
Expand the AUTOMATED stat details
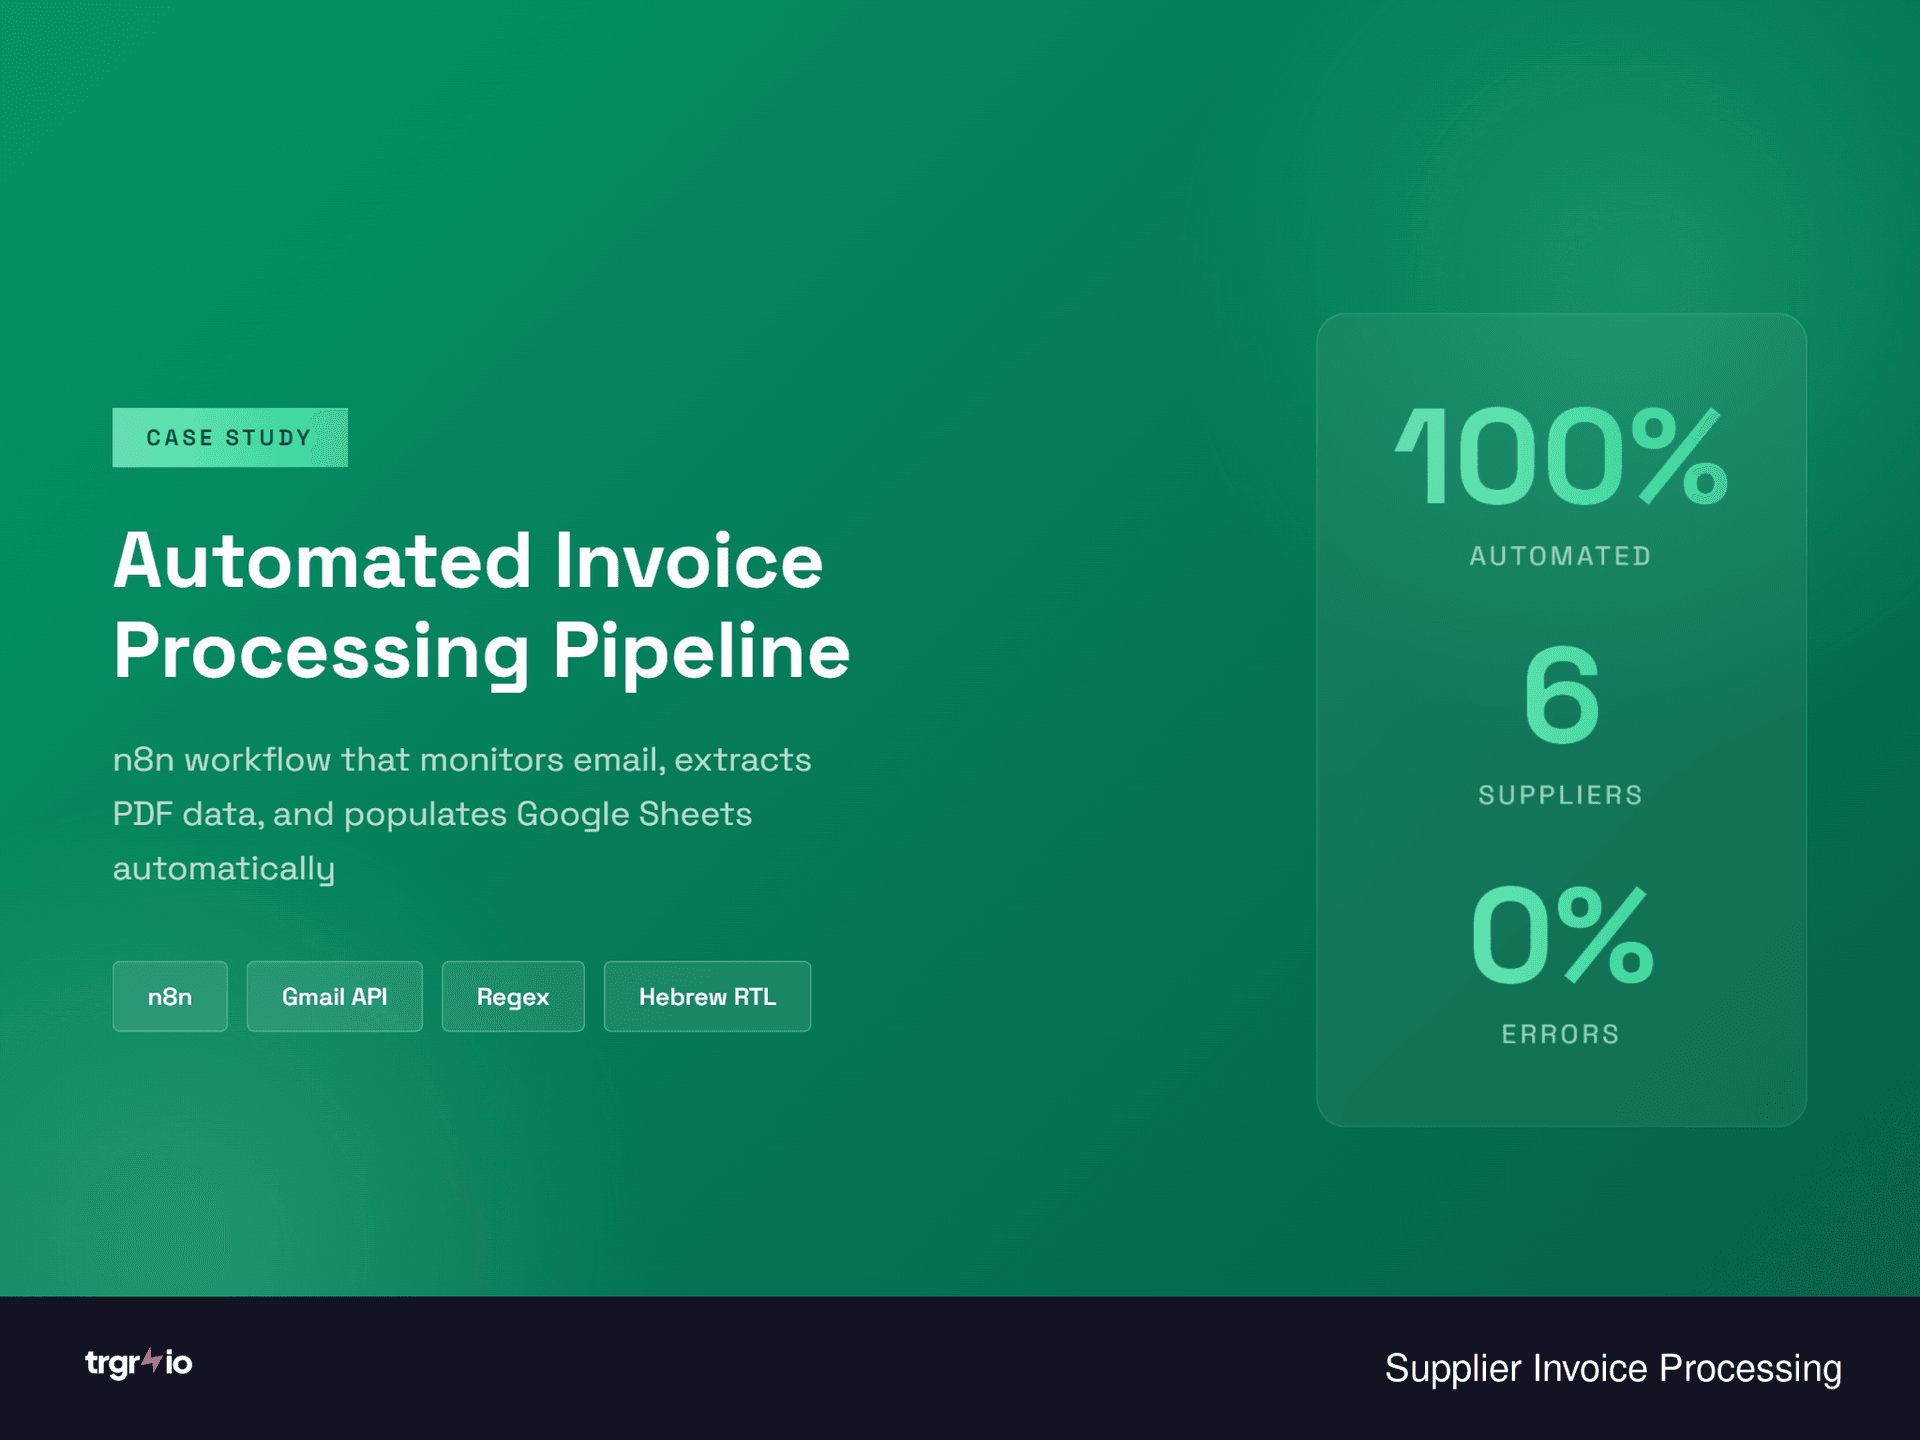(x=1559, y=556)
